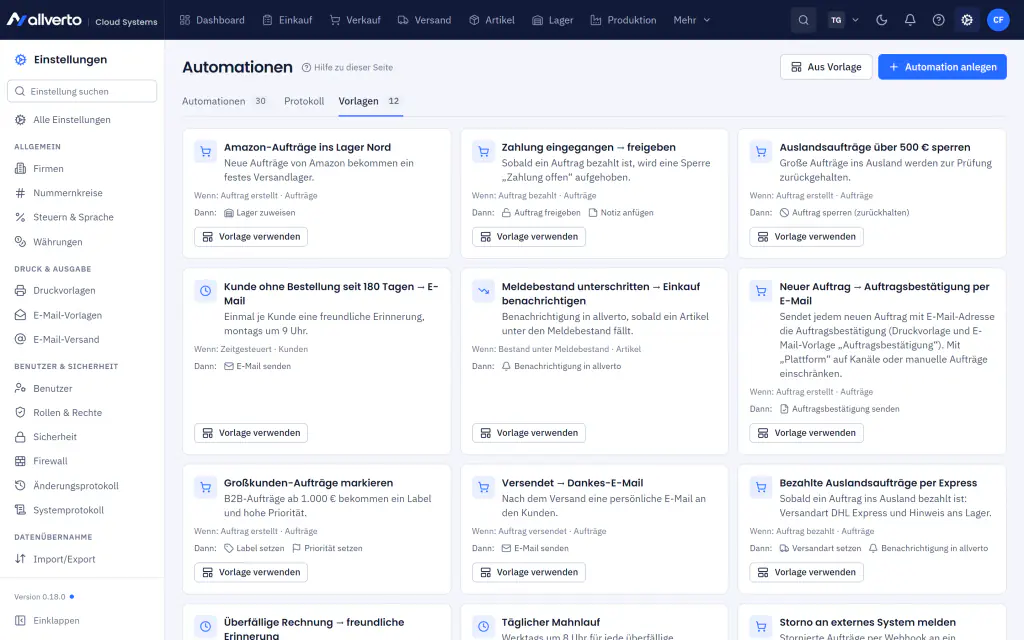Toggle dark mode moon icon

coord(882,20)
